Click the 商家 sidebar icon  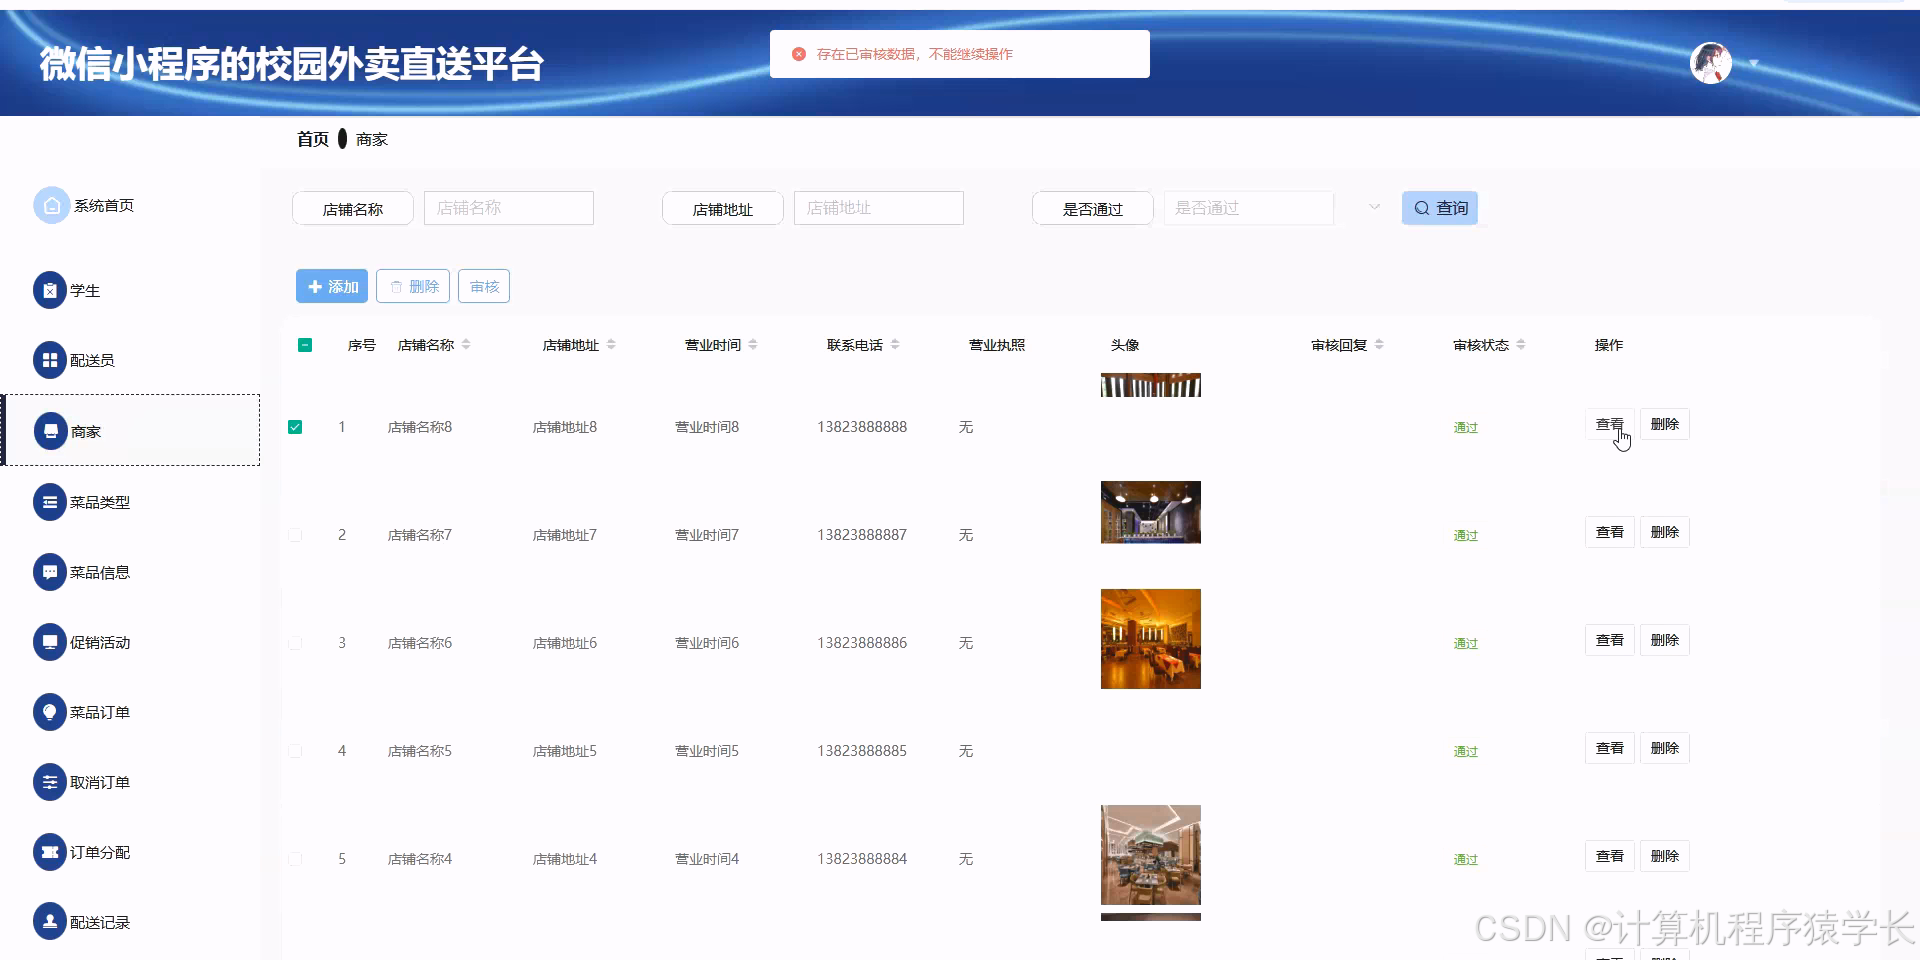pyautogui.click(x=50, y=431)
